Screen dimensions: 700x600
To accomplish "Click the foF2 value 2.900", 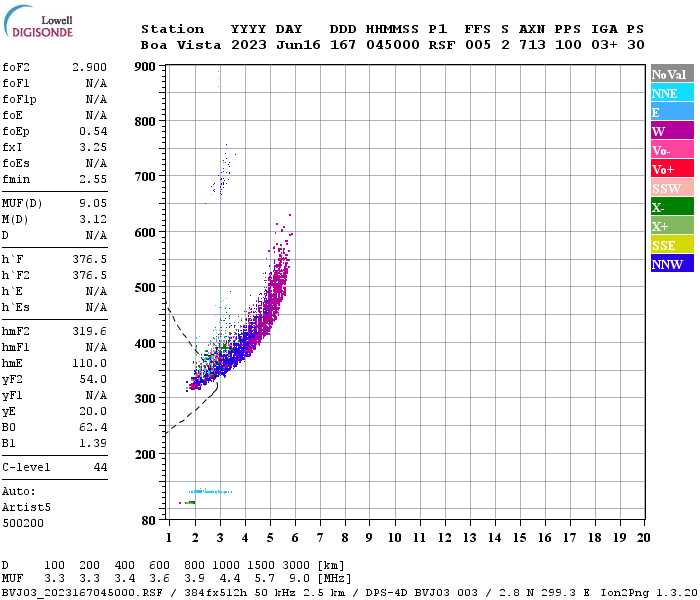I will tap(89, 67).
